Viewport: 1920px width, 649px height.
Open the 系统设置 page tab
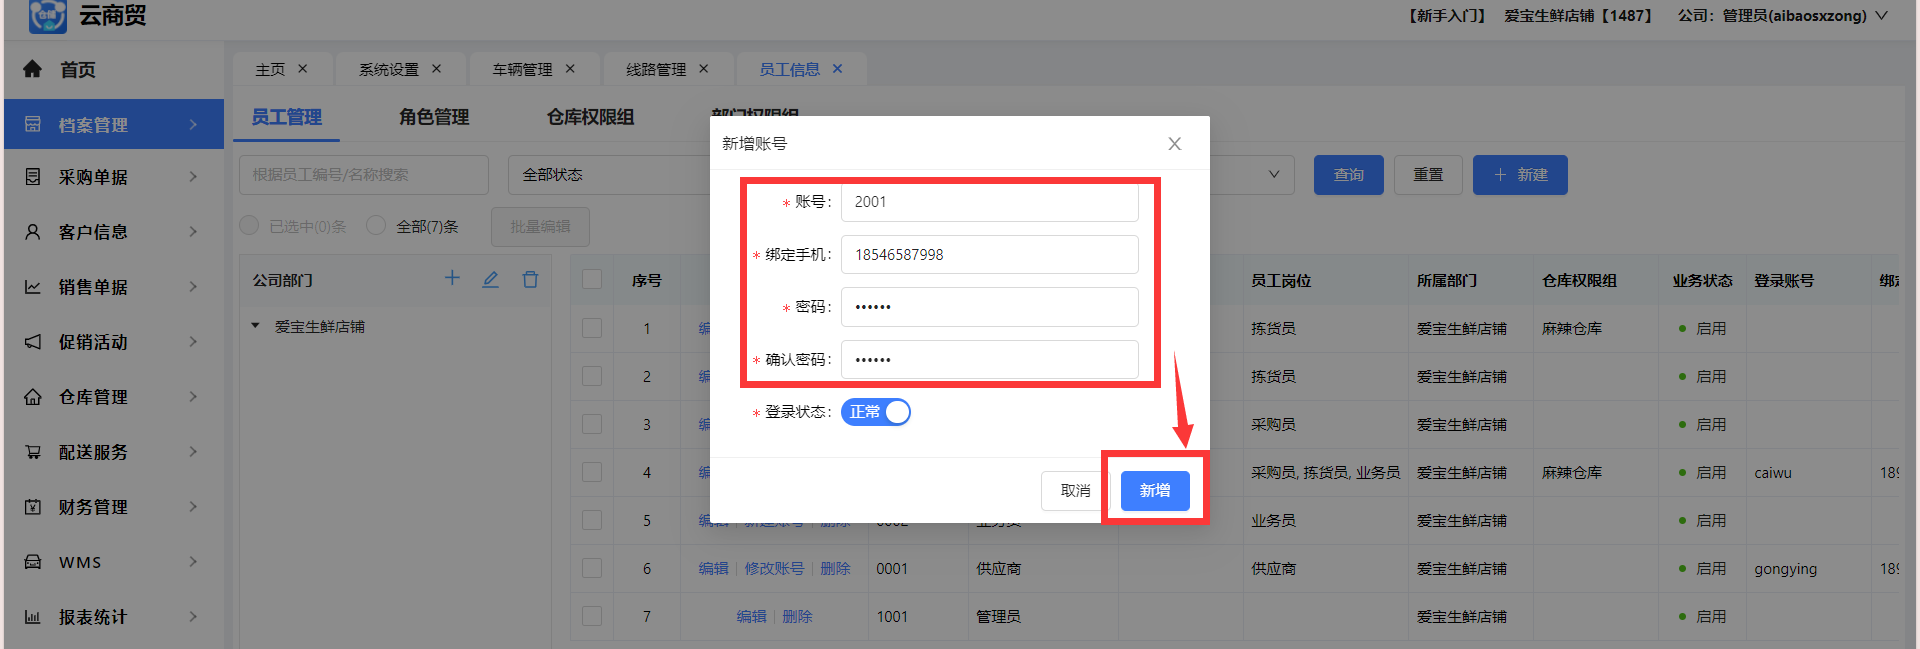[389, 69]
